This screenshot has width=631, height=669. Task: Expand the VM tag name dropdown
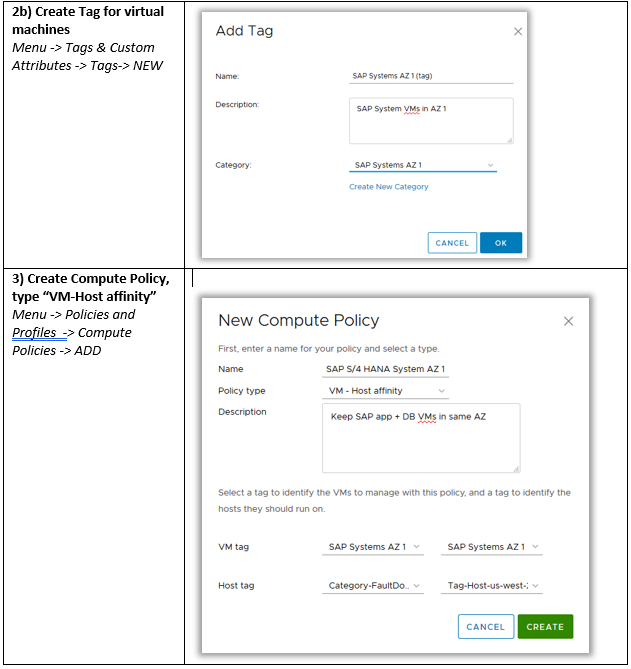point(493,547)
